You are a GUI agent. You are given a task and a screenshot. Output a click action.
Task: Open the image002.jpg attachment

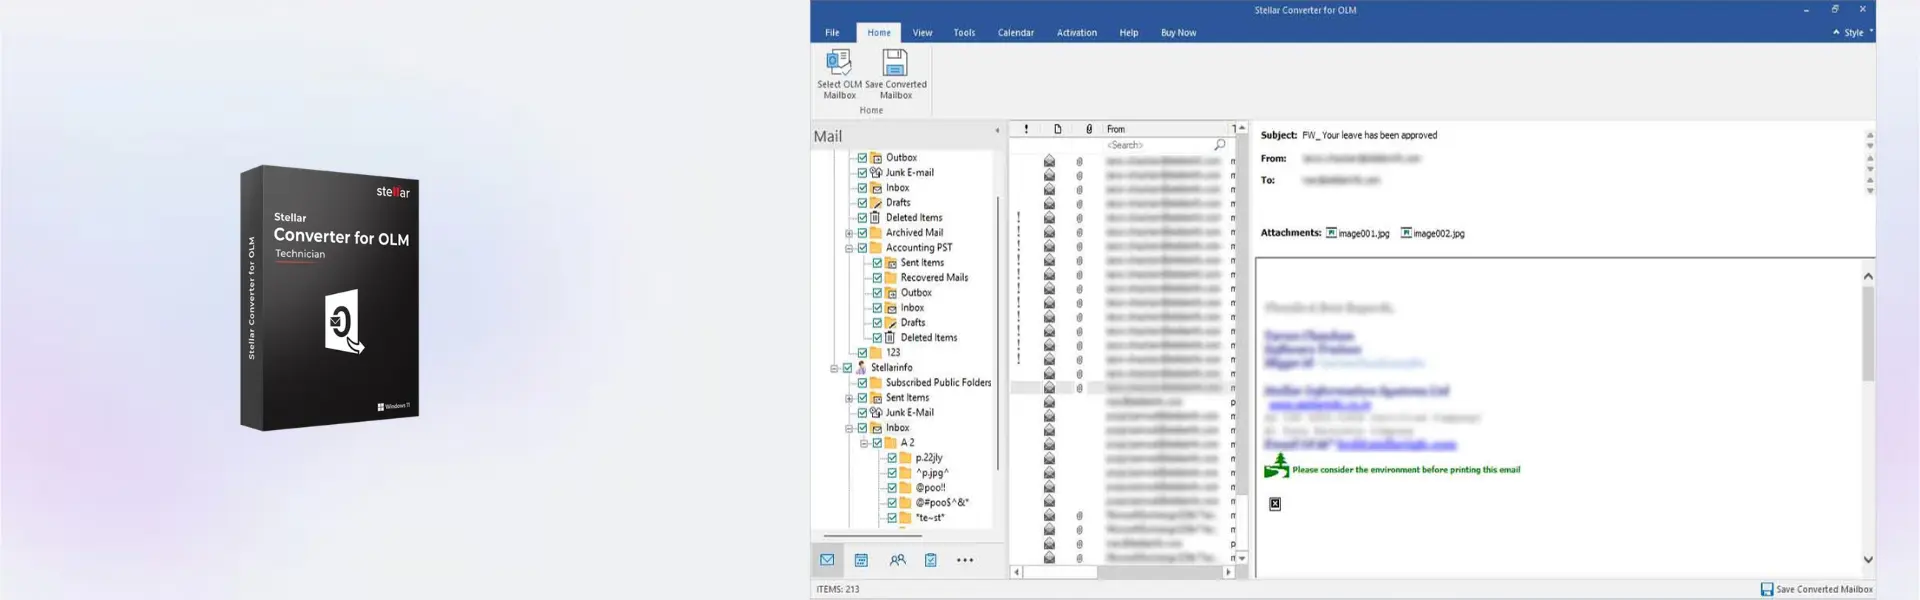pyautogui.click(x=1433, y=233)
